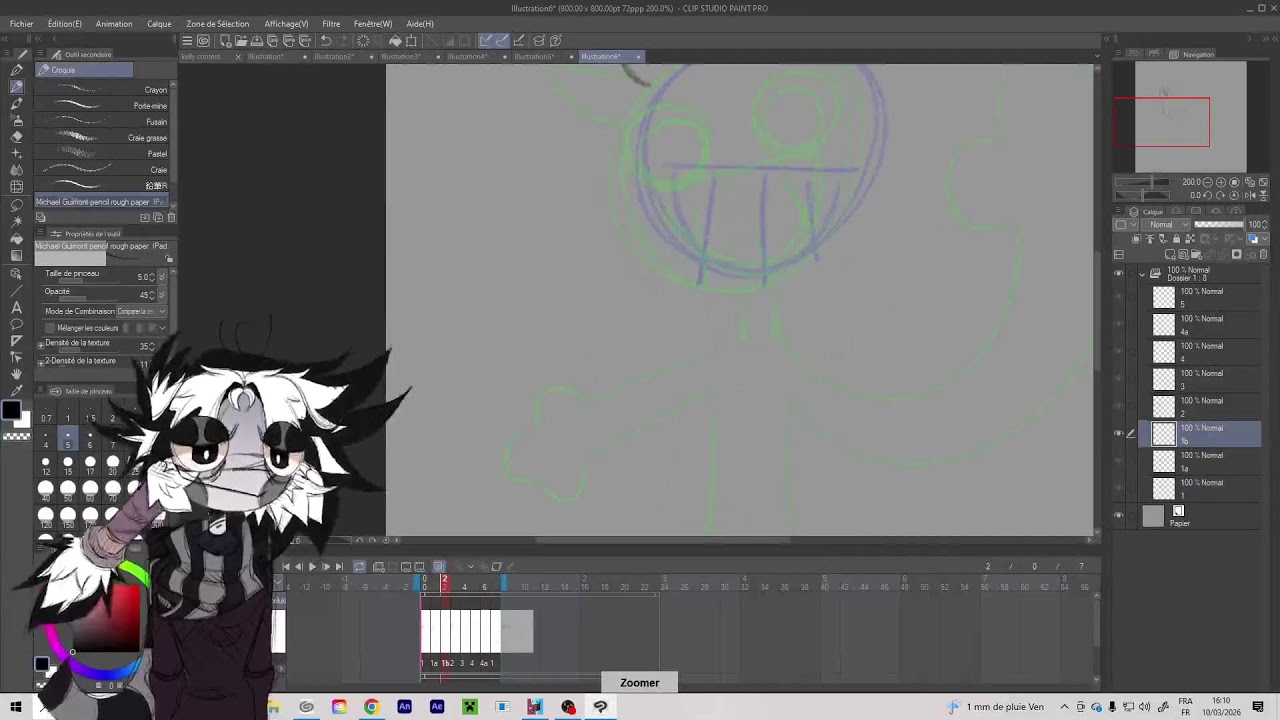This screenshot has width=1280, height=720.
Task: Hide the layer named 1b
Action: [x=1119, y=433]
